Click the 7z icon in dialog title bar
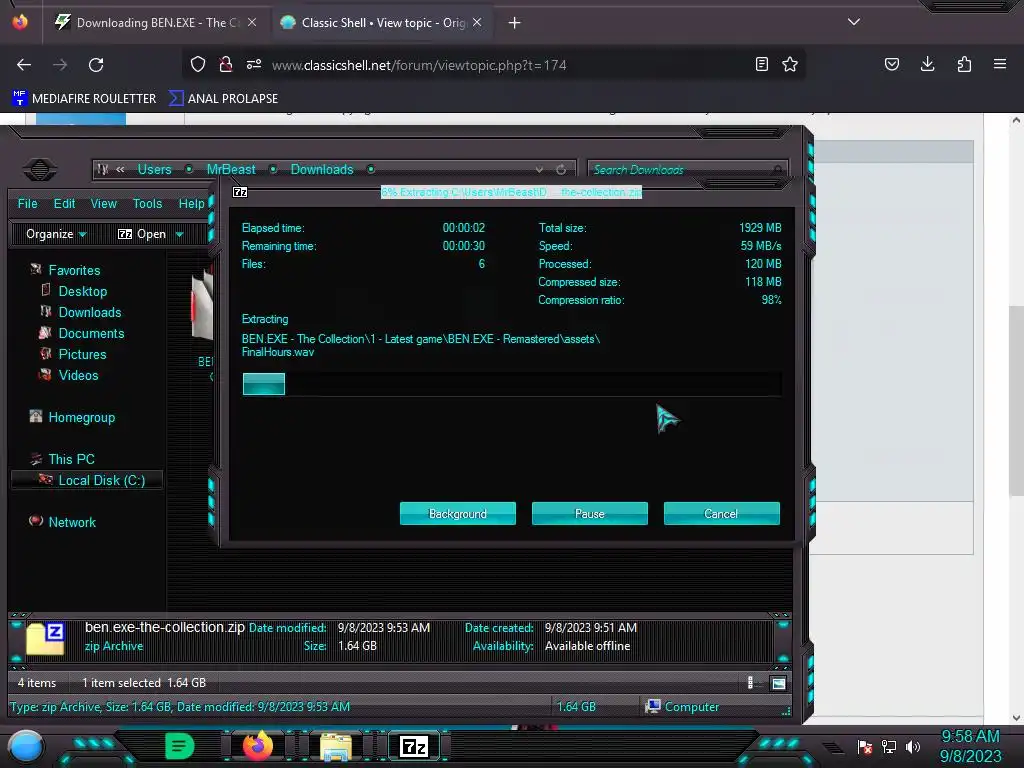Screen dimensions: 1024x768 [240, 192]
